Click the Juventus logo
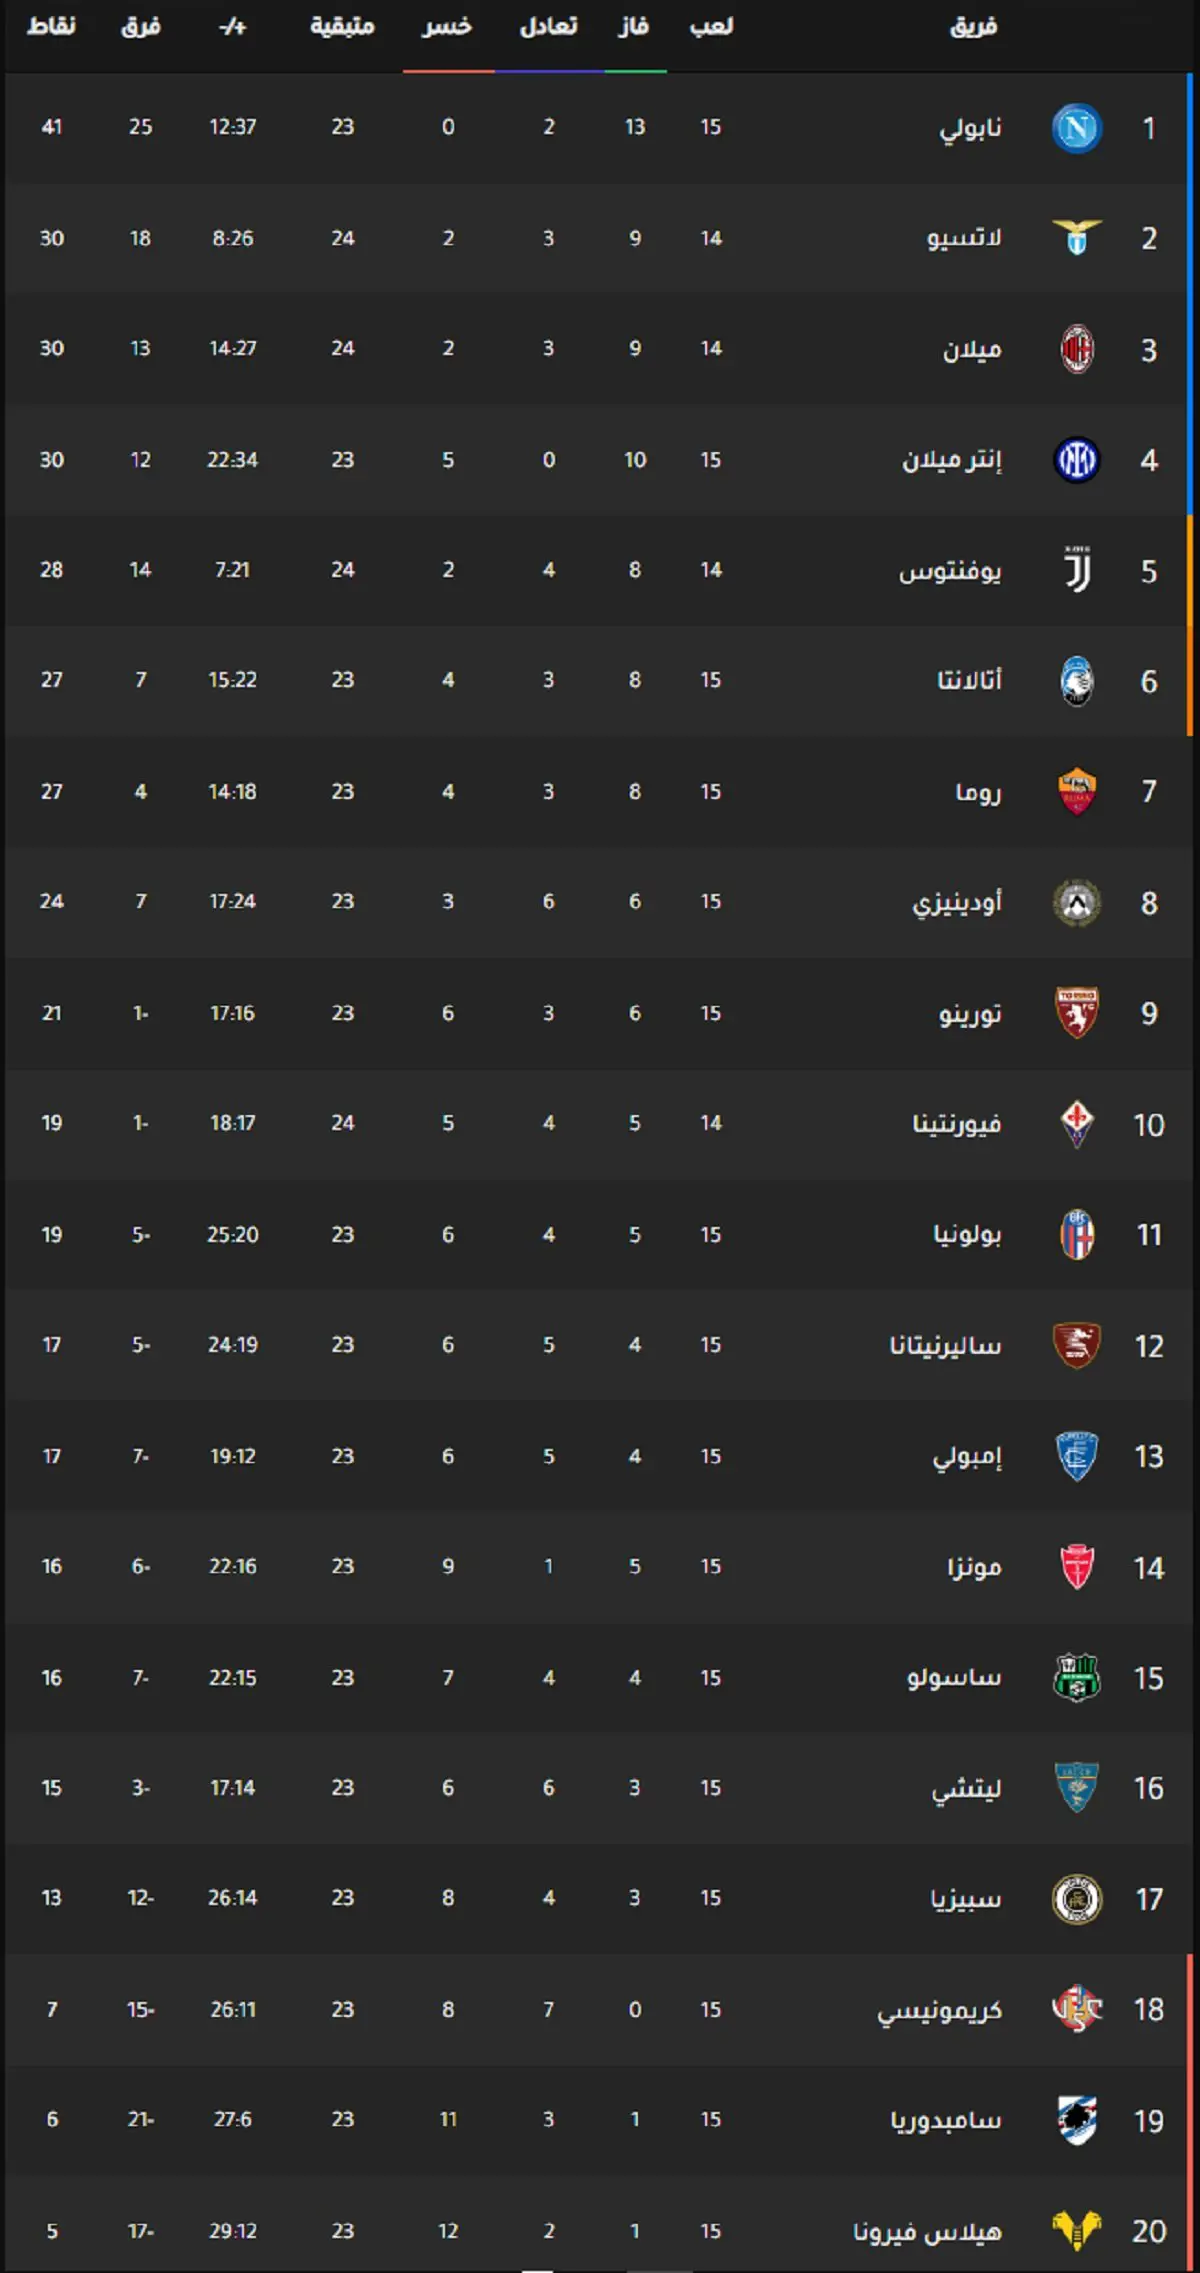This screenshot has height=2273, width=1200. pyautogui.click(x=1077, y=570)
